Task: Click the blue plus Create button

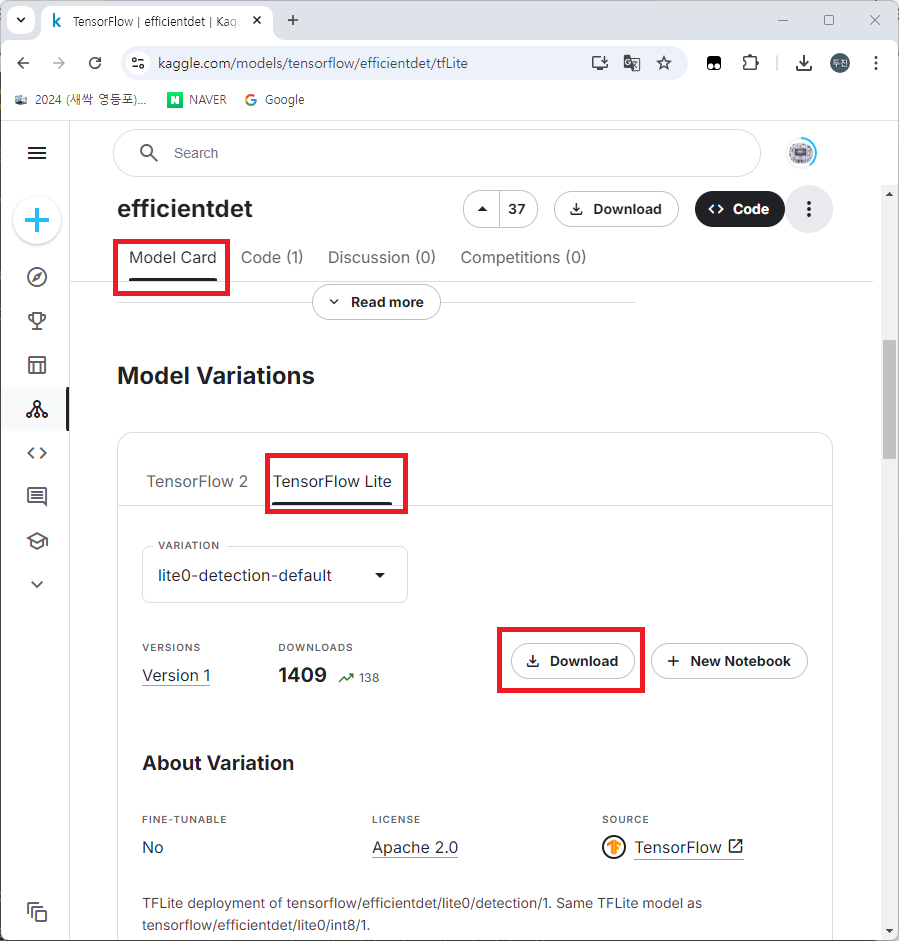Action: pyautogui.click(x=37, y=220)
